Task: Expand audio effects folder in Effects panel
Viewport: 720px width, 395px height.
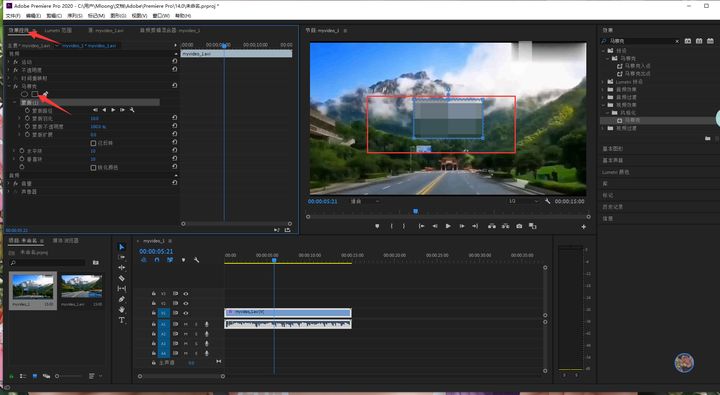Action: (x=603, y=90)
